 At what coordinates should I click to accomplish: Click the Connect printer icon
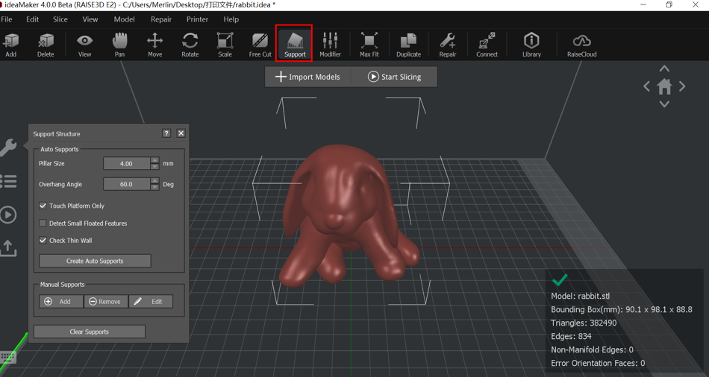pyautogui.click(x=487, y=45)
